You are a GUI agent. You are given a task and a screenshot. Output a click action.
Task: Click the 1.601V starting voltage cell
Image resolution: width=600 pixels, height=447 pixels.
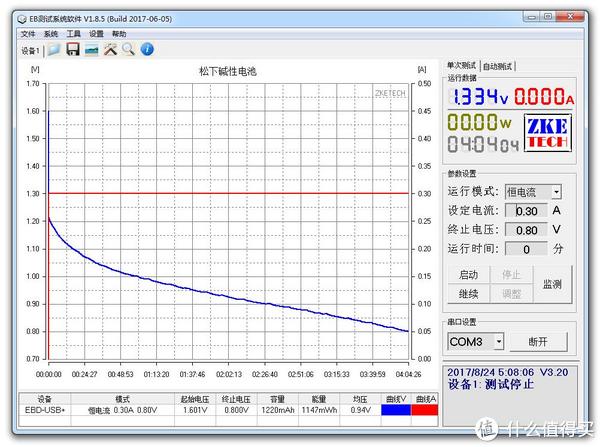(x=195, y=410)
